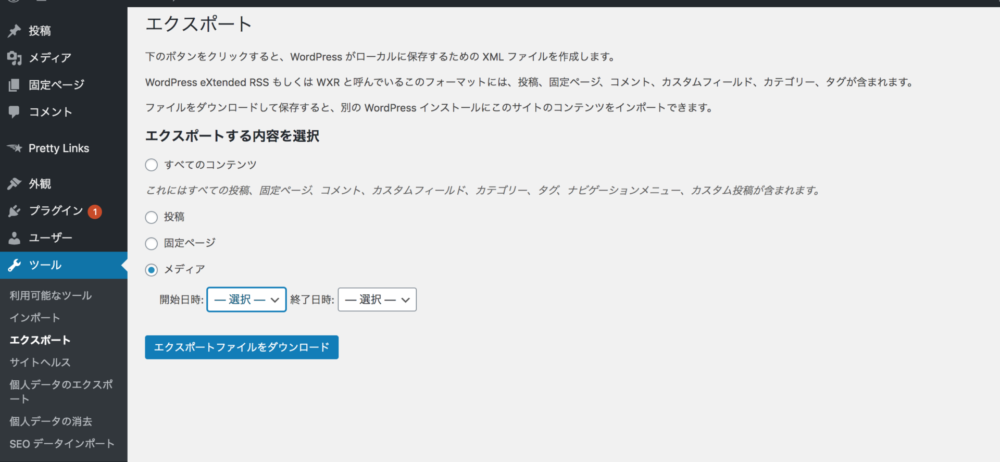
Task: Click the media icon beside メディア
Action: point(14,58)
